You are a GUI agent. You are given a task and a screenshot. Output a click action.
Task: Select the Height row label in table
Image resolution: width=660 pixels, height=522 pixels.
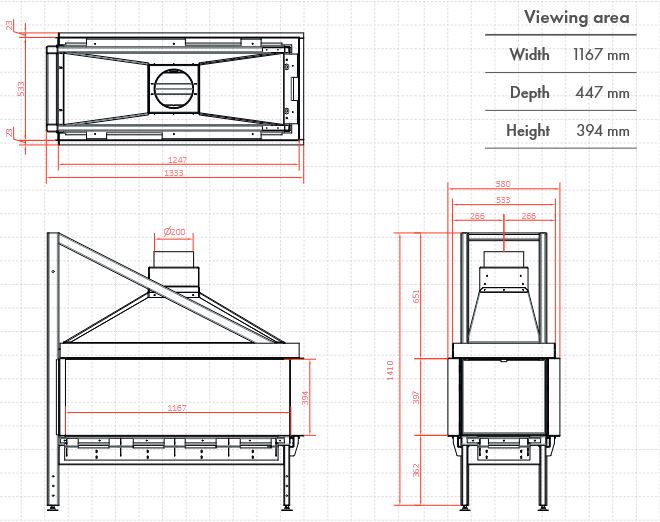point(528,130)
